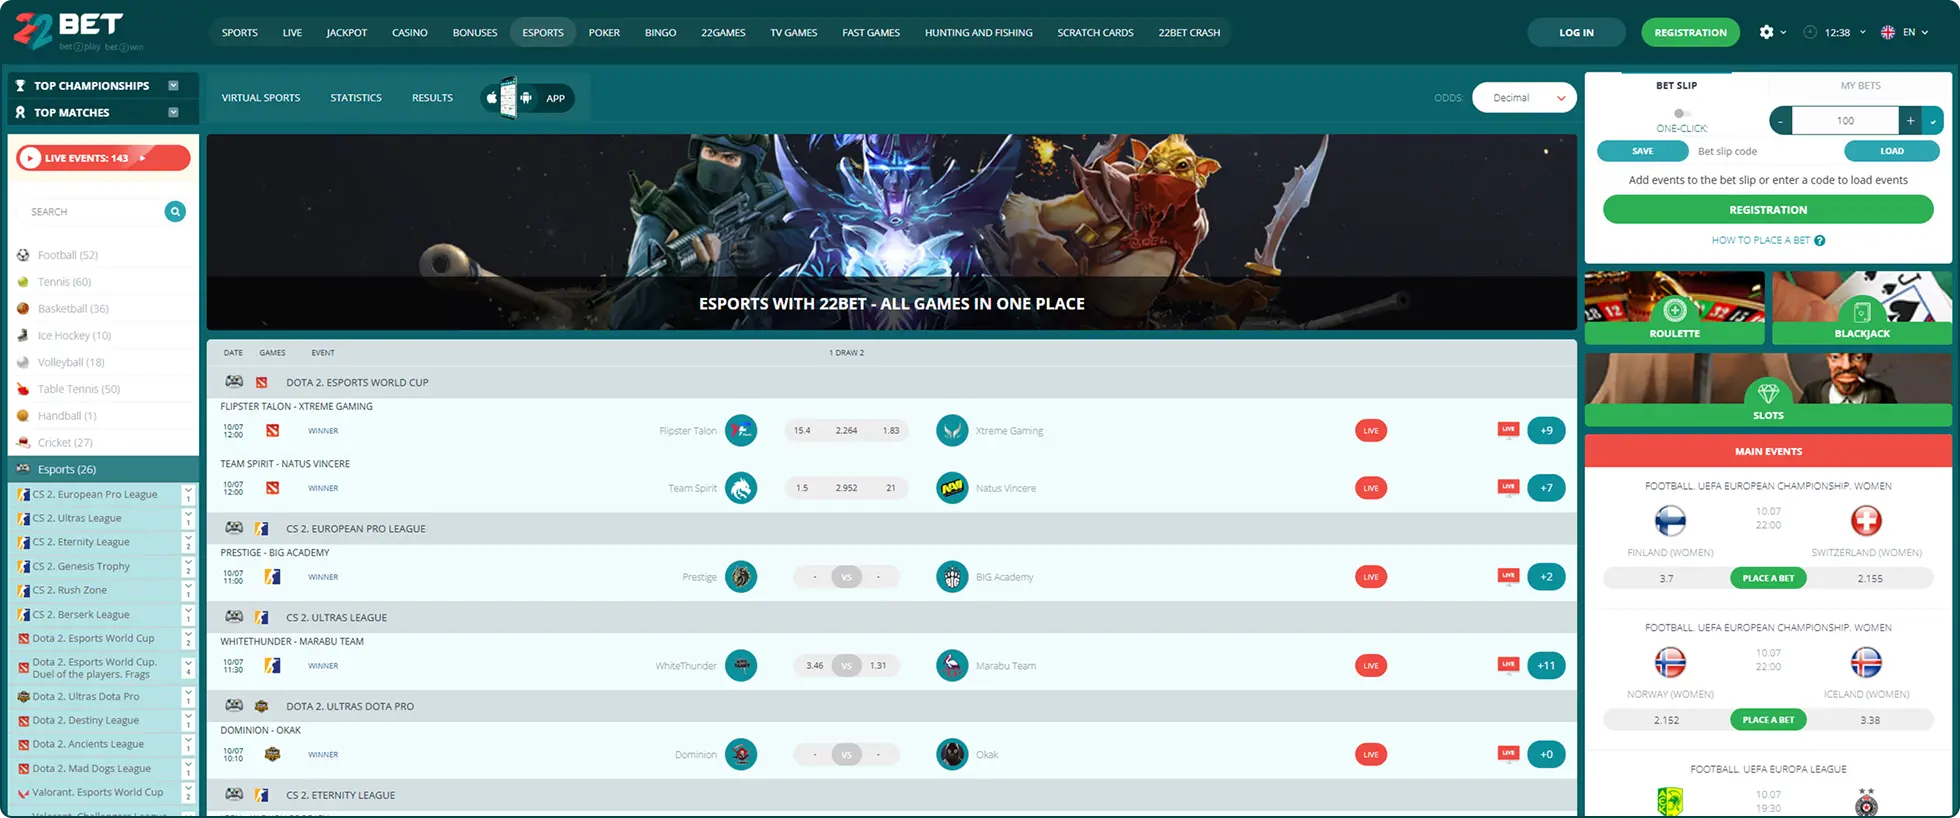
Task: Open the language EN dropdown
Action: 1904,32
